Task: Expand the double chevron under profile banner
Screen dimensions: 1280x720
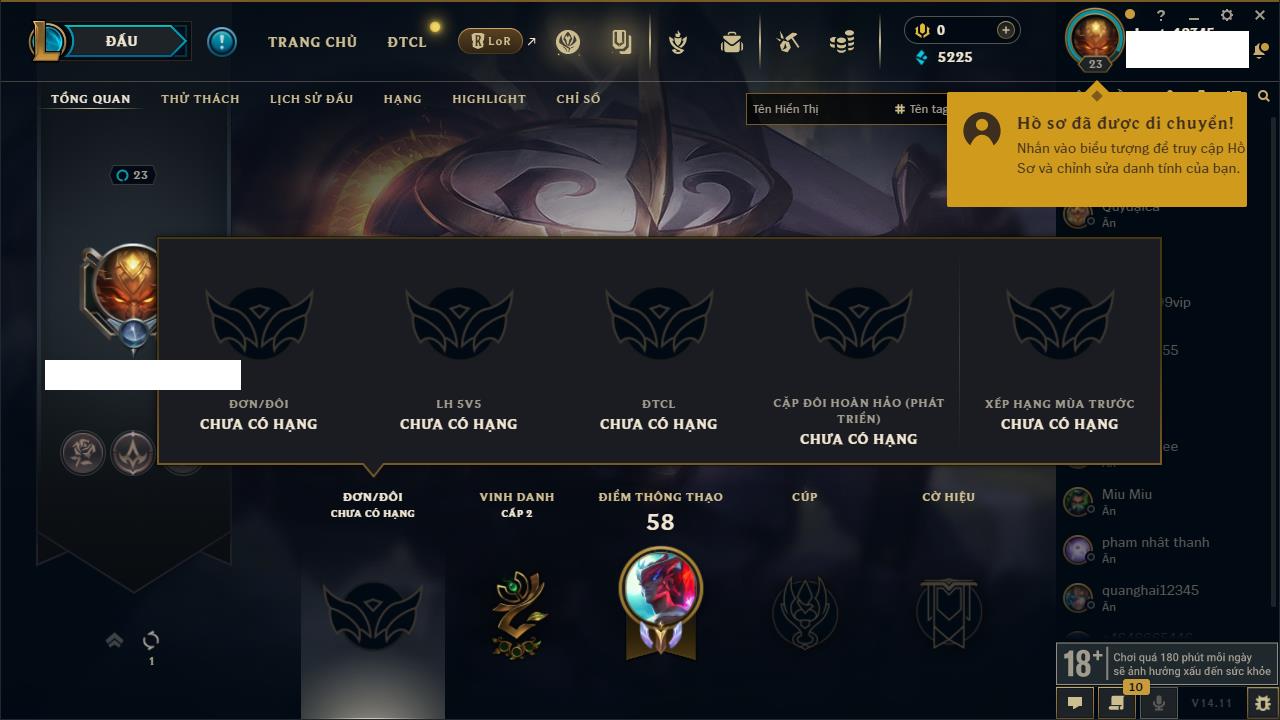Action: [x=114, y=640]
